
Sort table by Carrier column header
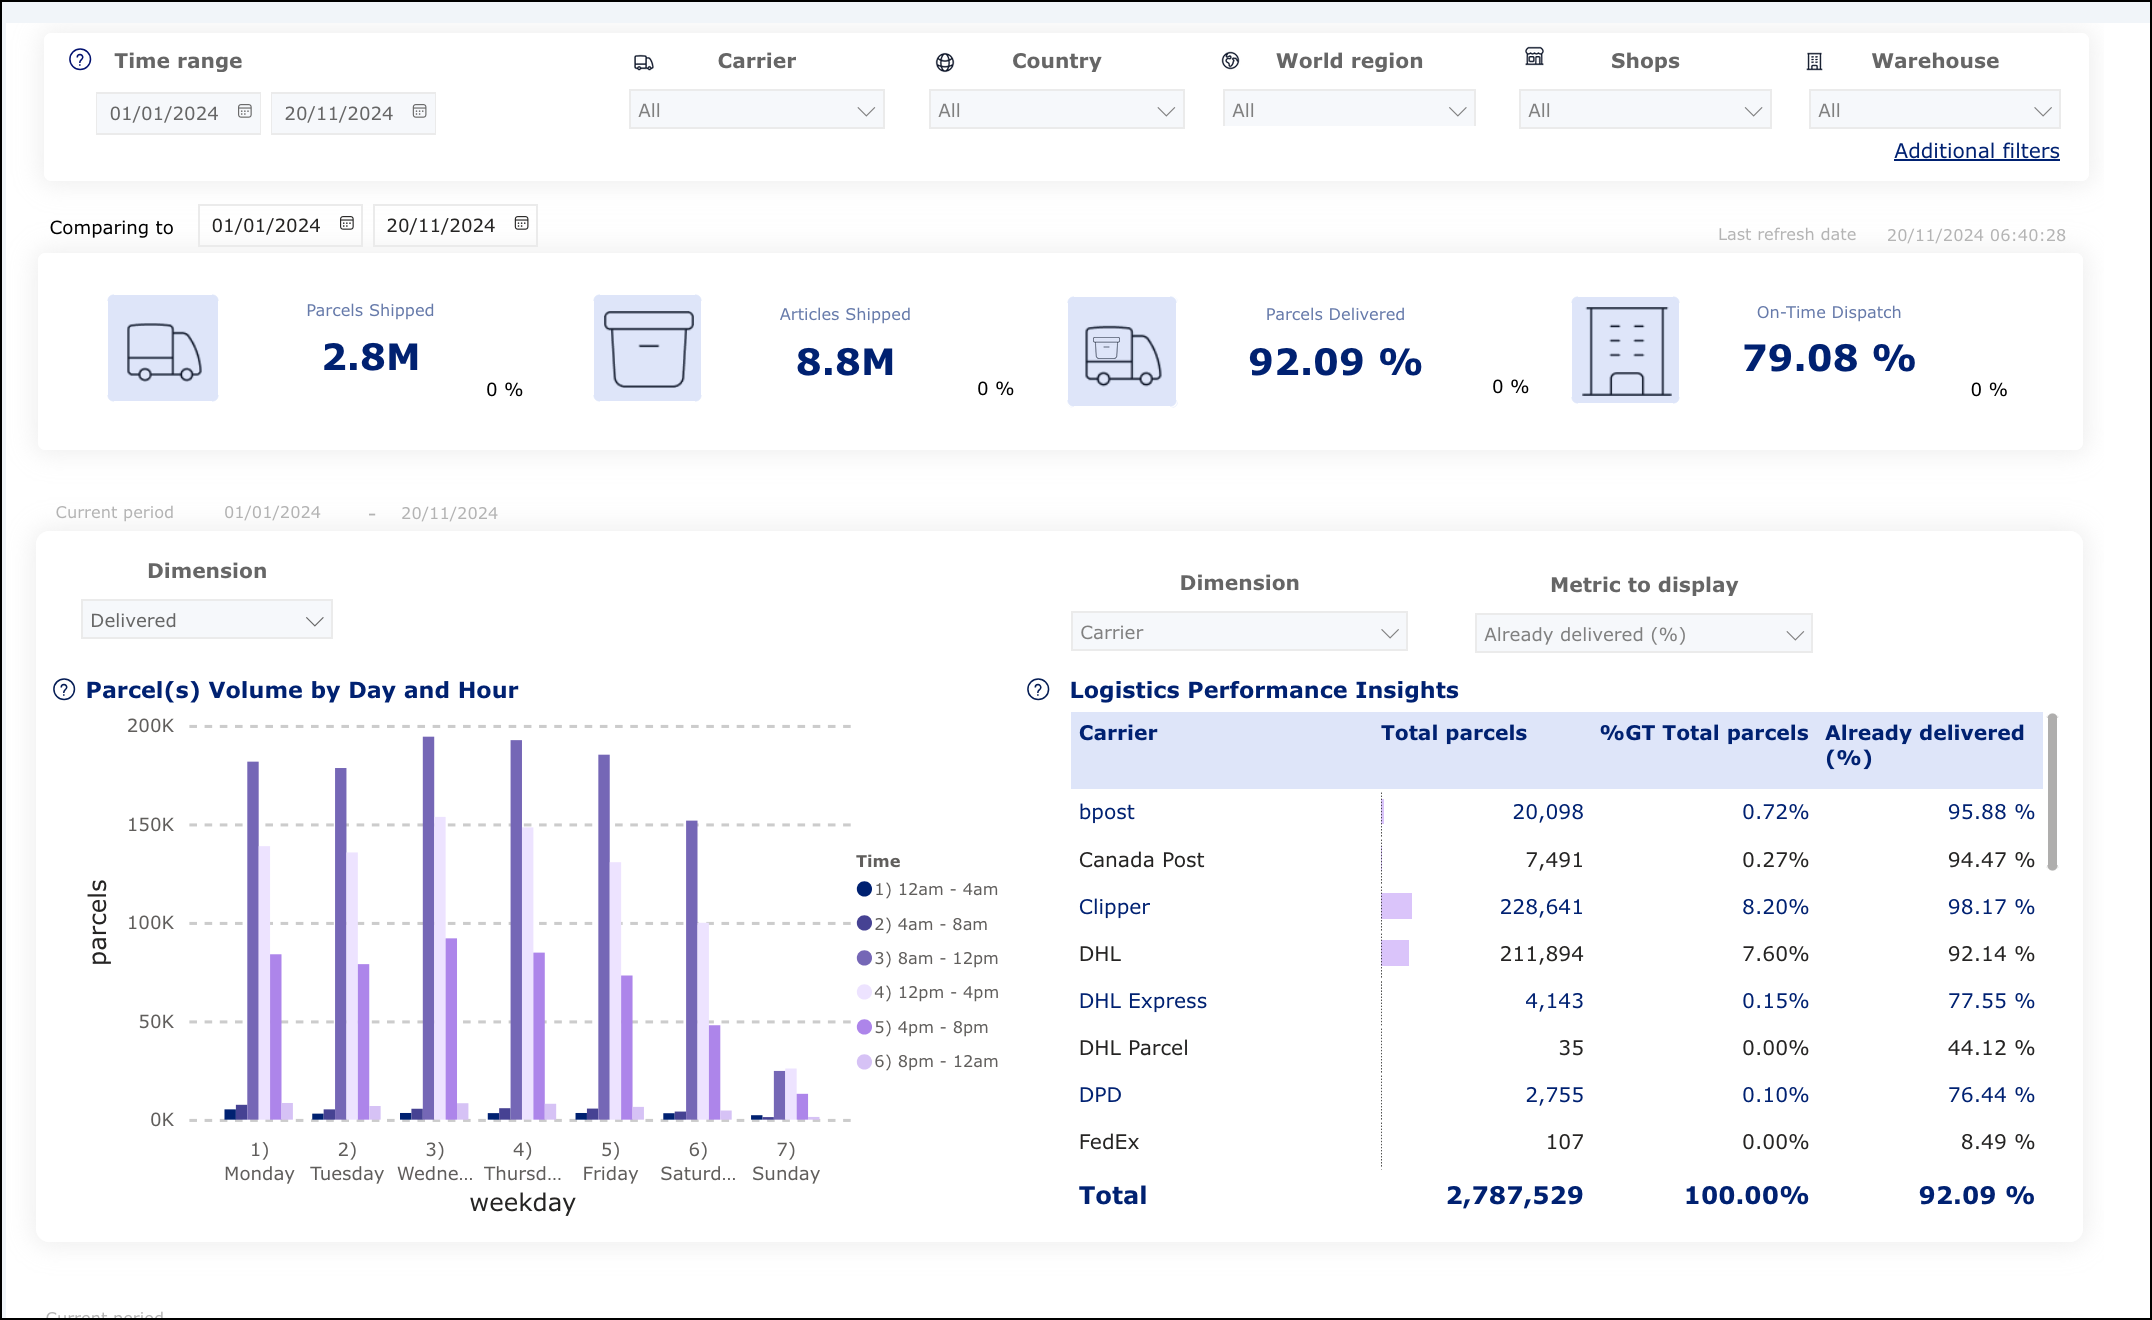coord(1117,733)
